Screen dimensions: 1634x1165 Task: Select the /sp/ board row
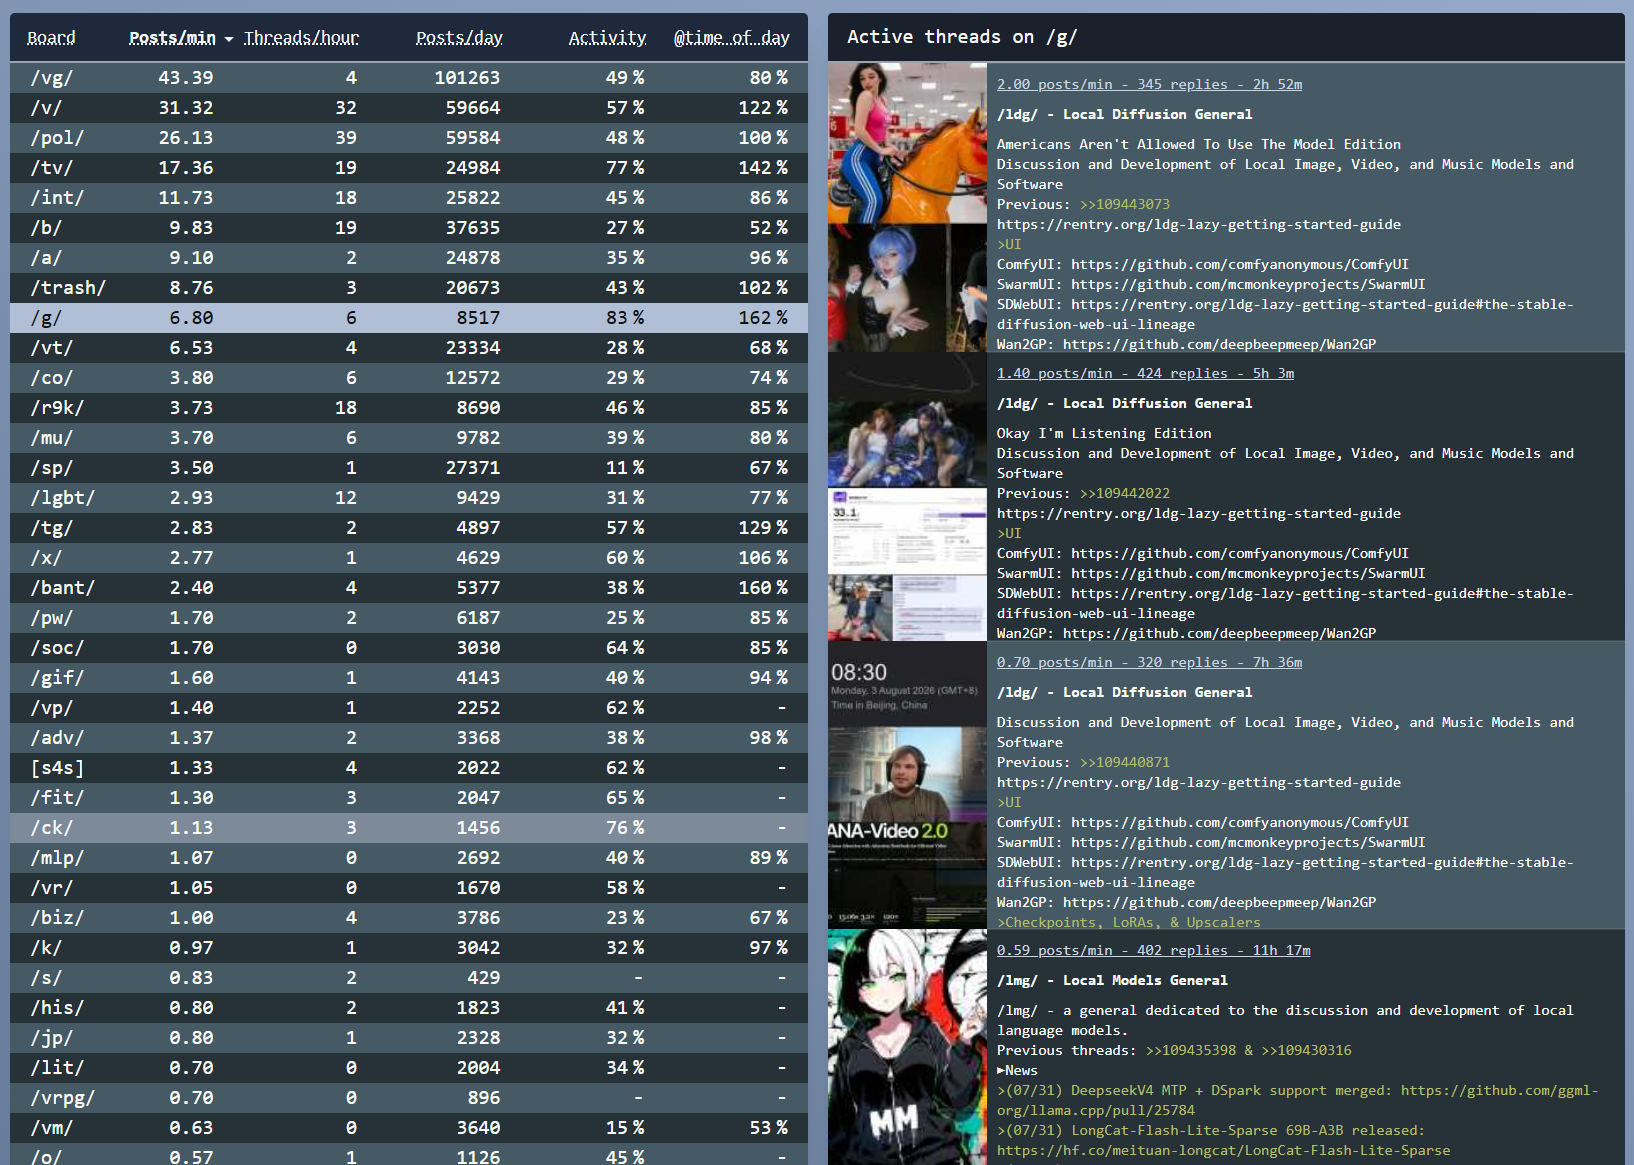point(409,468)
